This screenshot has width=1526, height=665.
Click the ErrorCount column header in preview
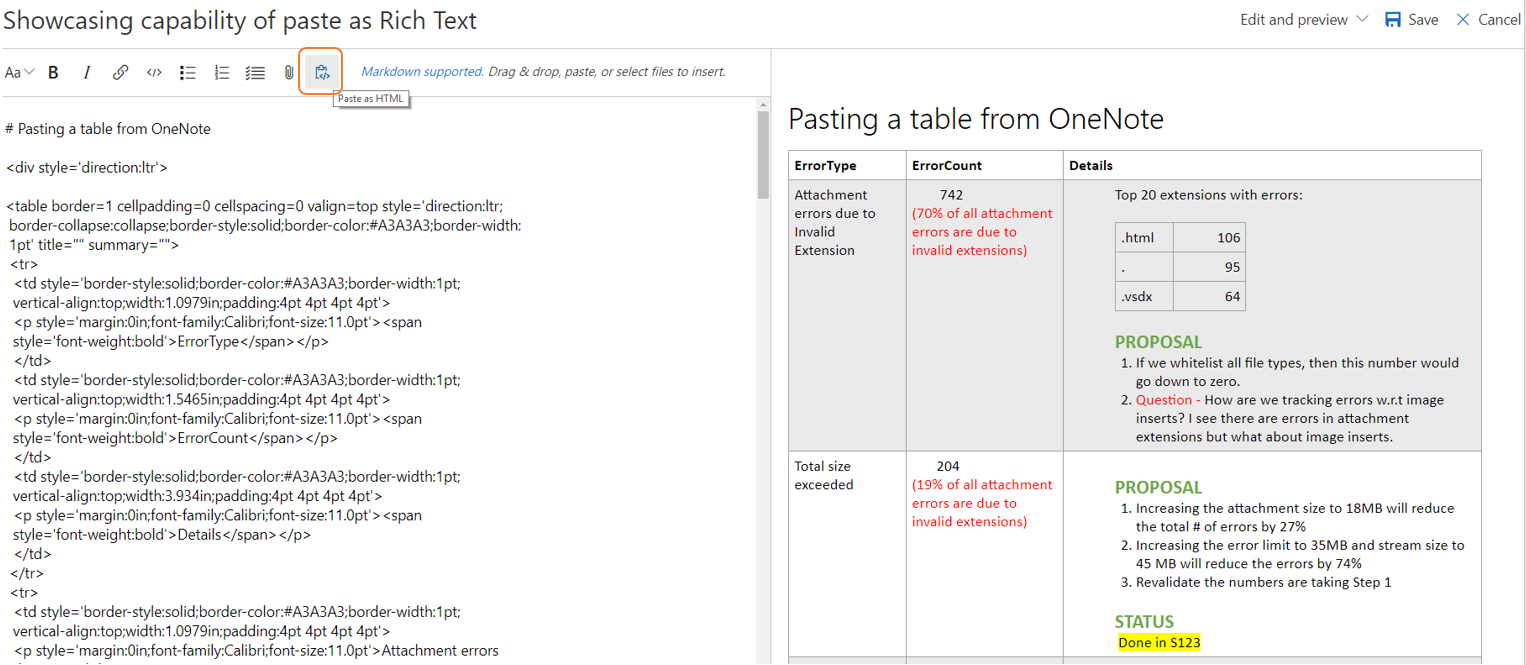[x=947, y=166]
